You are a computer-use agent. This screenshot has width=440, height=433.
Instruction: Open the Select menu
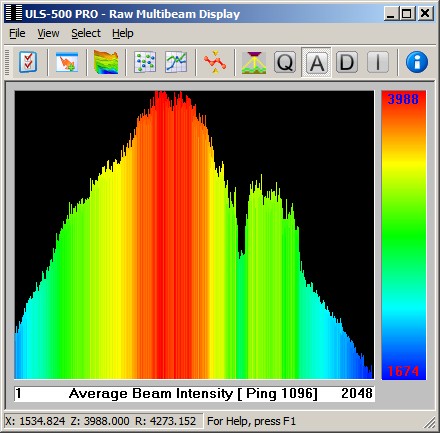[86, 33]
